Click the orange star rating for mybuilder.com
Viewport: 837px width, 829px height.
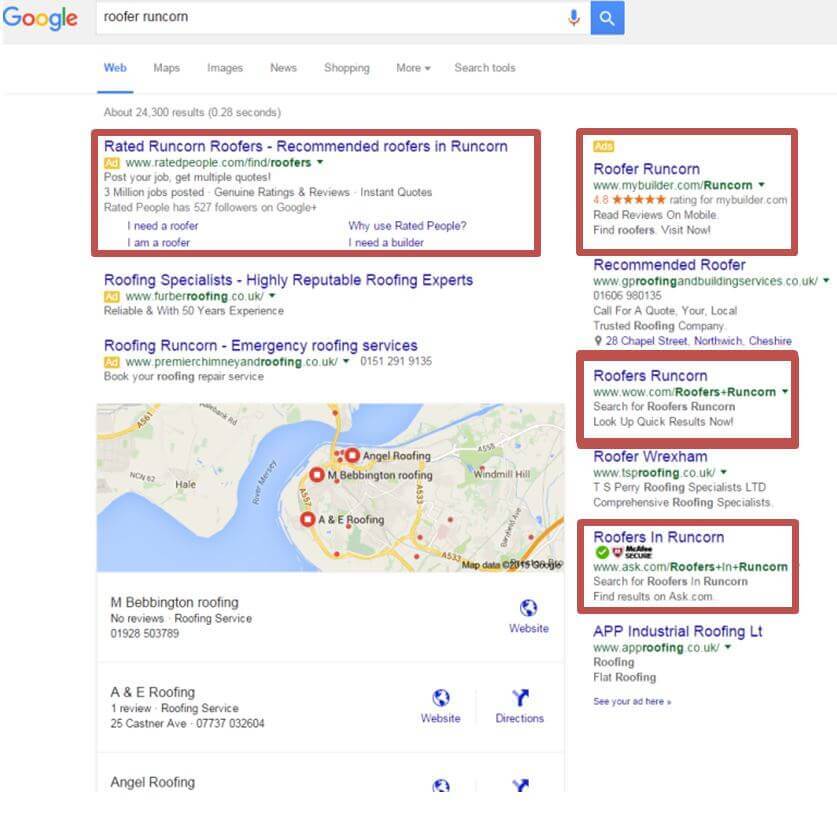click(639, 200)
